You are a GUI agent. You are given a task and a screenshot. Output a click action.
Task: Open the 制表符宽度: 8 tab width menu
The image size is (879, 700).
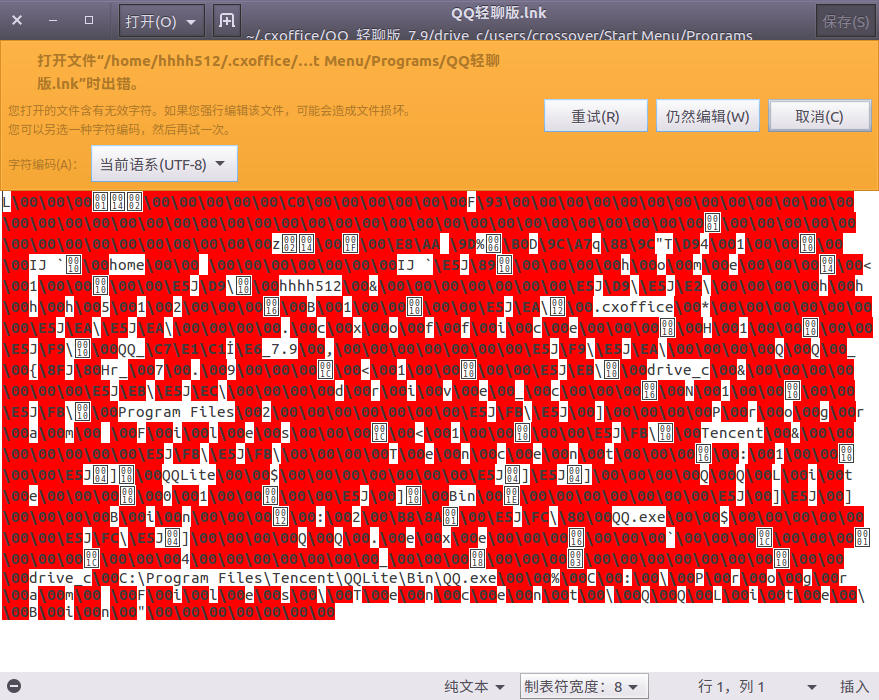pyautogui.click(x=584, y=686)
